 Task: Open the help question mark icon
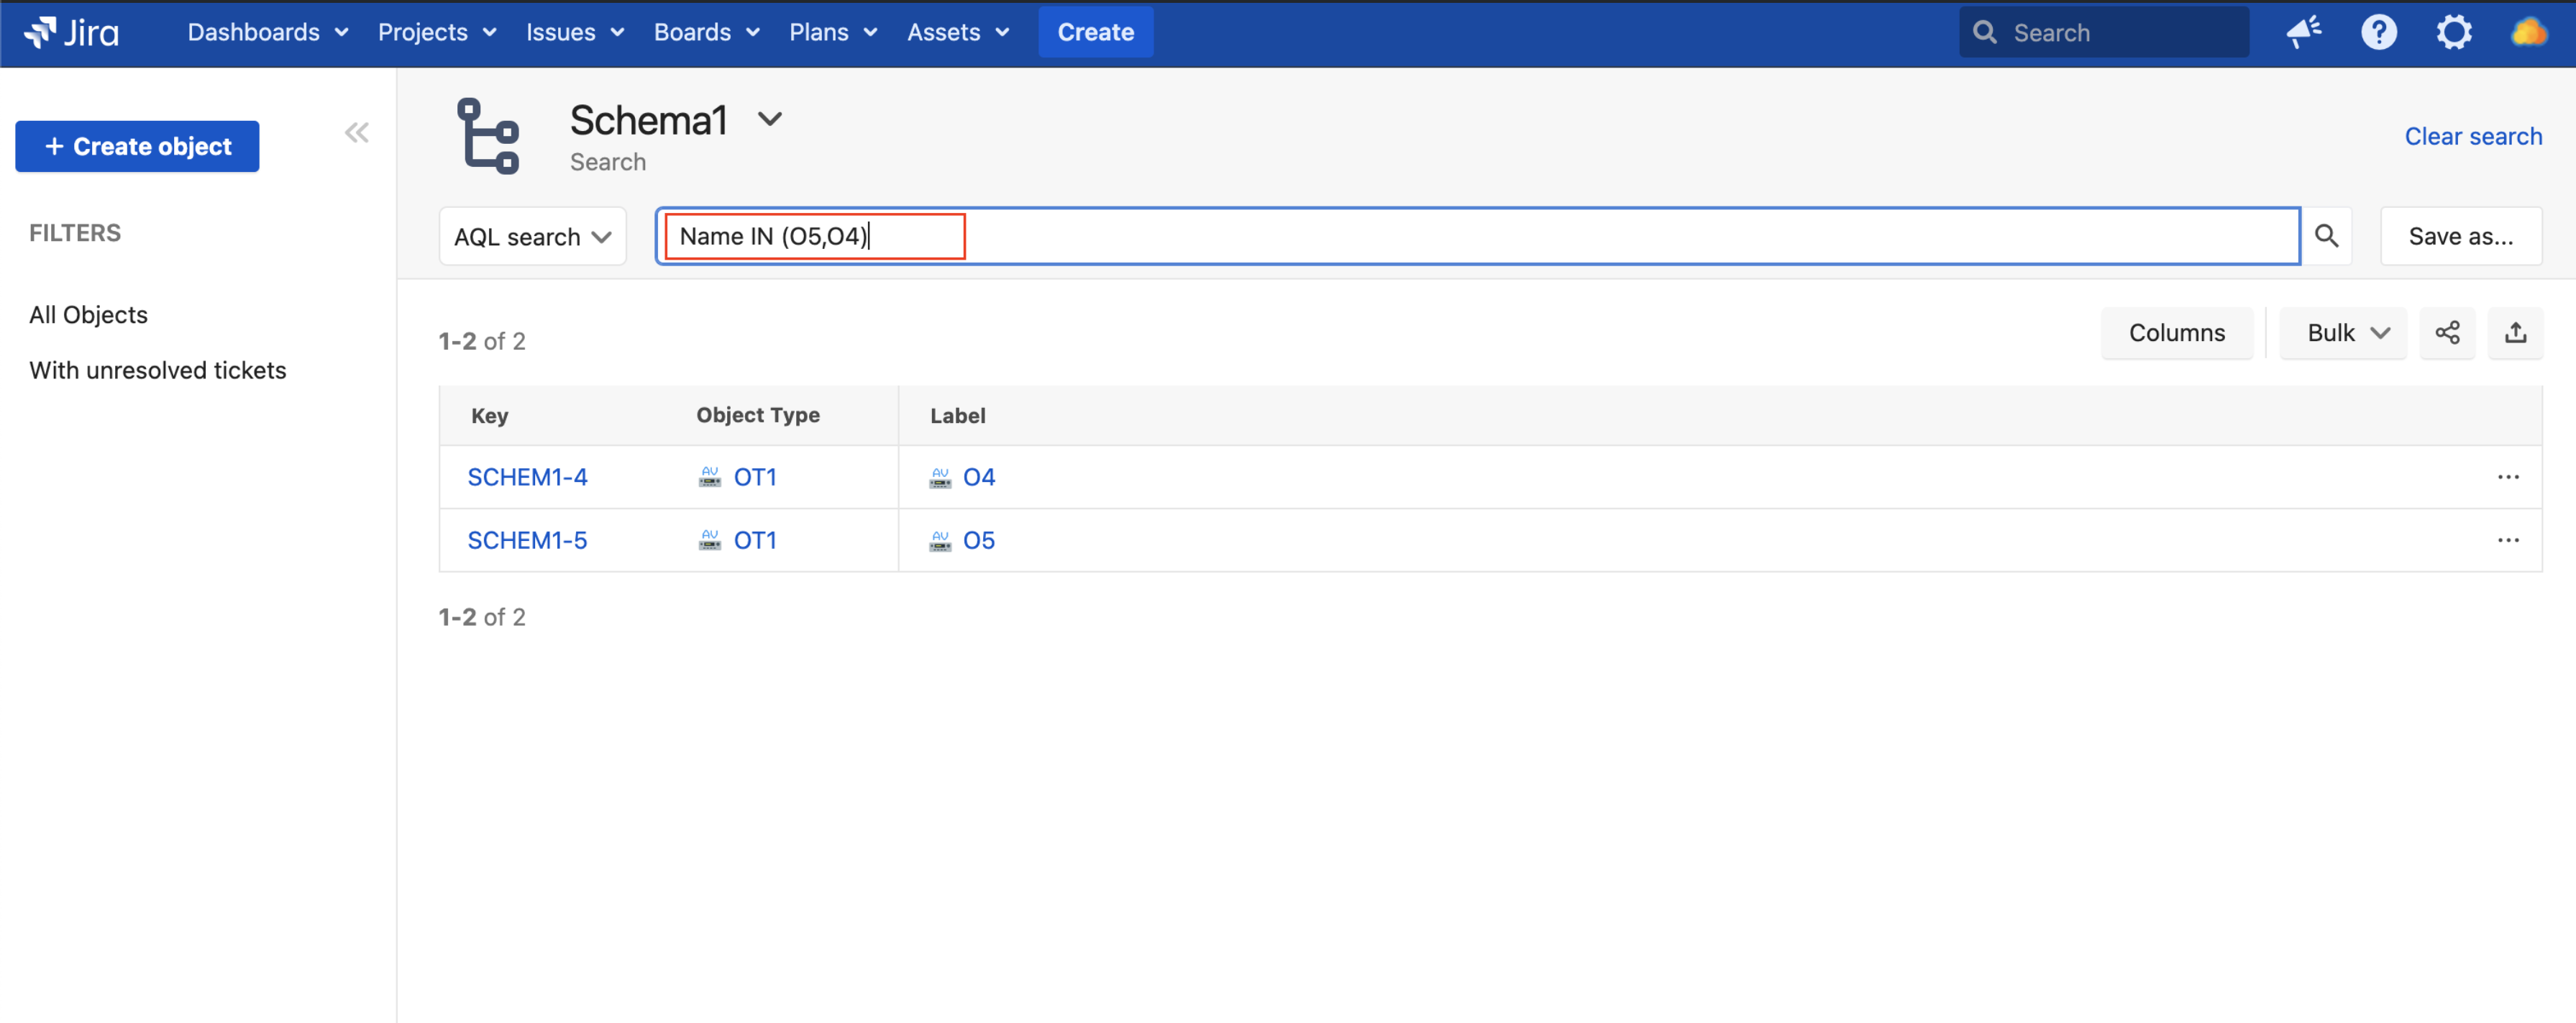pos(2378,32)
